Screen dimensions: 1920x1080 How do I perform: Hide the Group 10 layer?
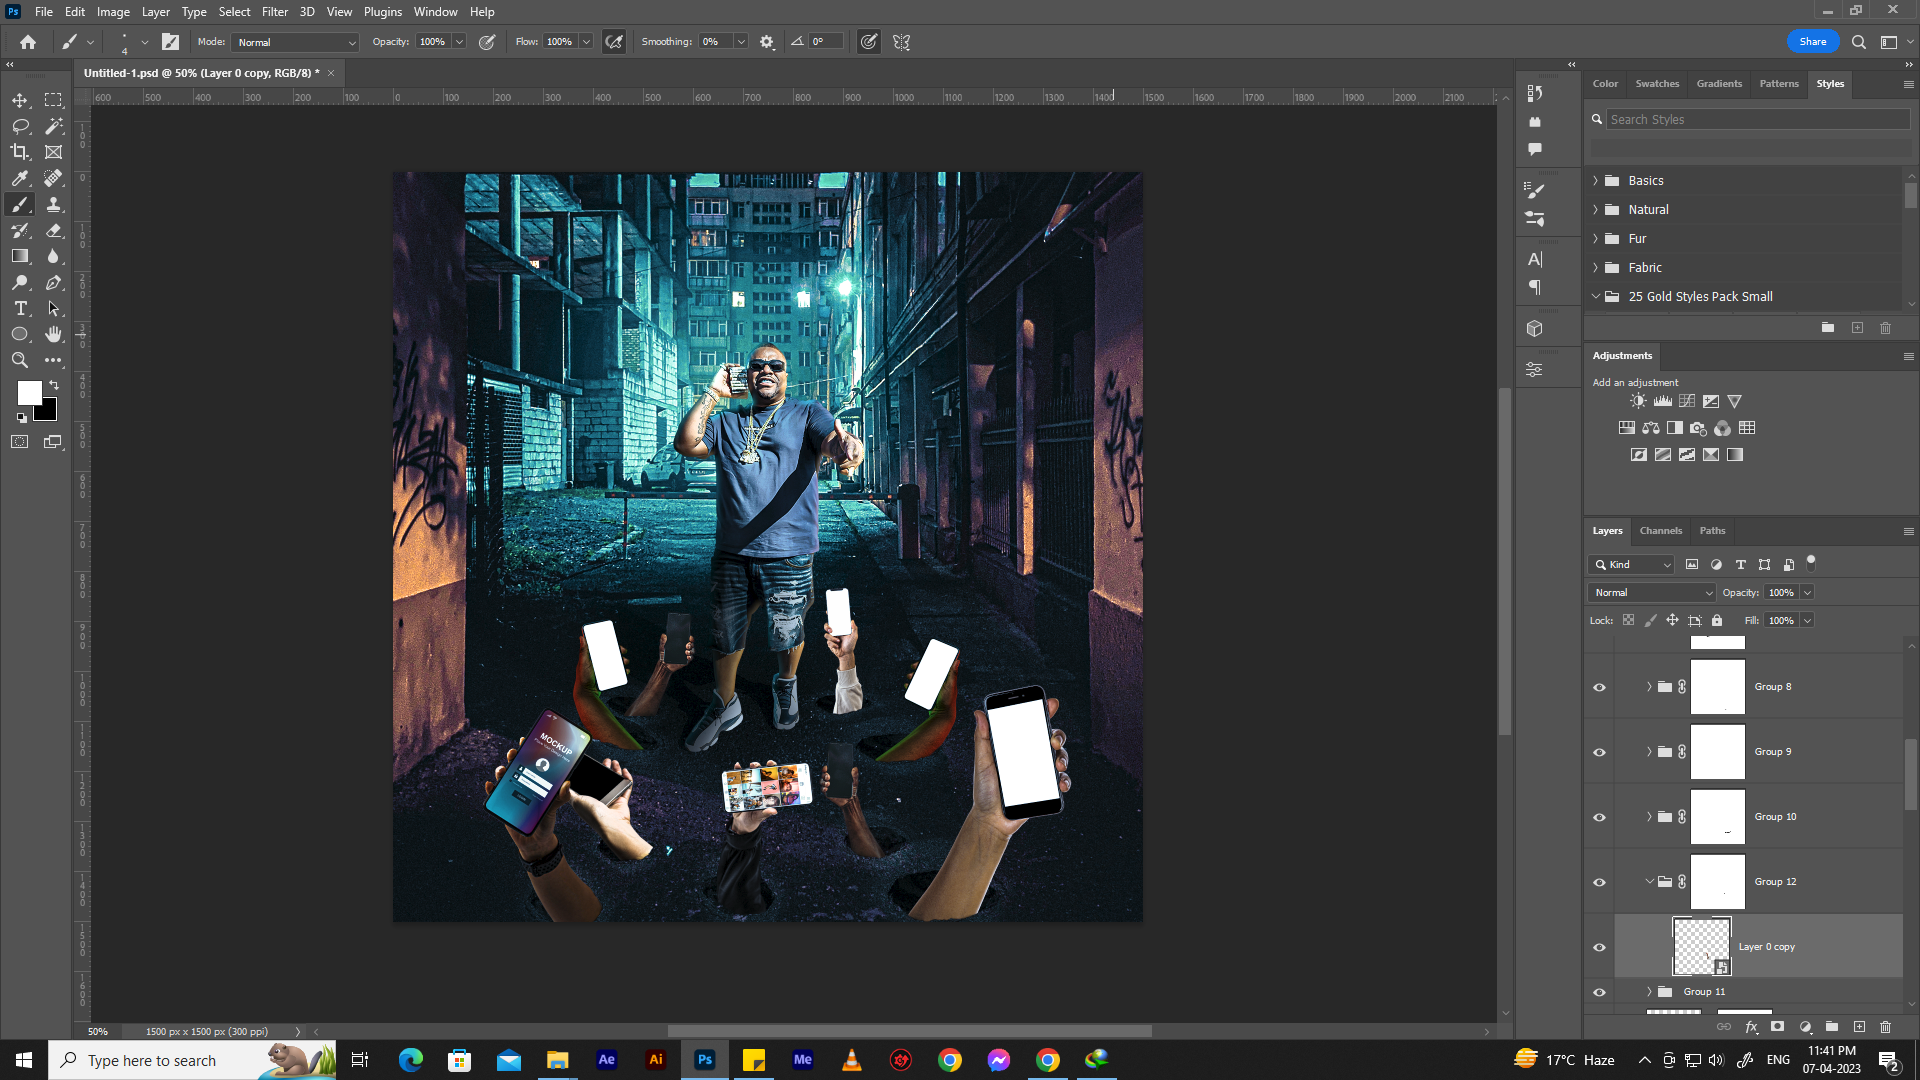coord(1599,817)
